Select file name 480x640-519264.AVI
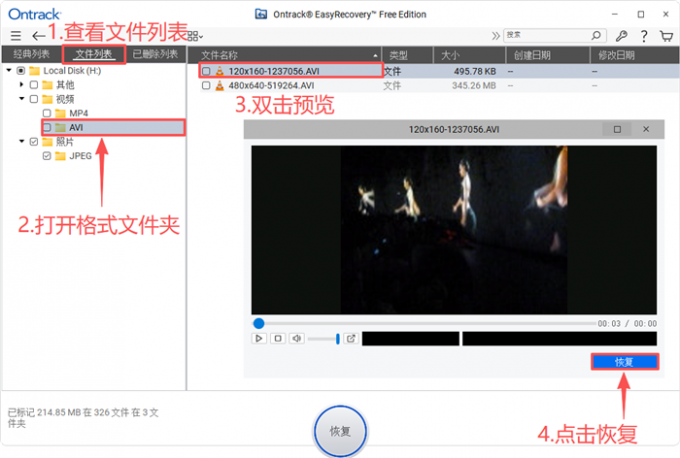The height and width of the screenshot is (458, 680). pyautogui.click(x=271, y=85)
